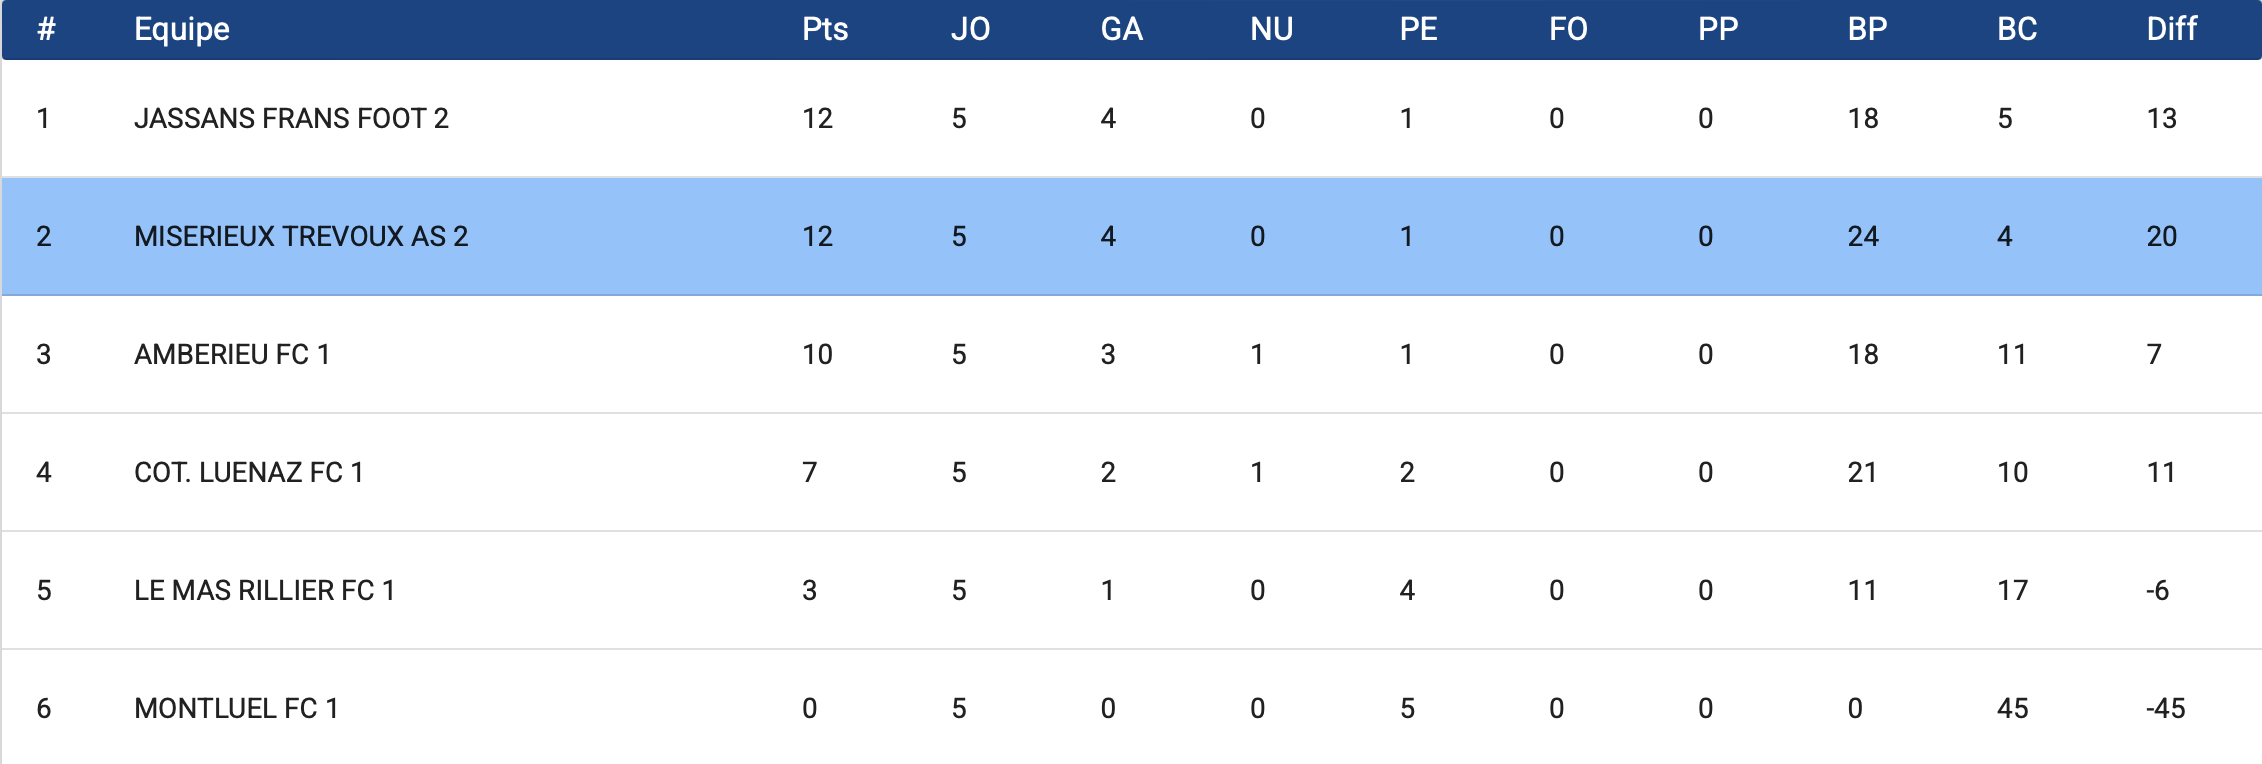Click MONTLUEL's -45 goal difference value
The width and height of the screenshot is (2262, 764).
pyautogui.click(x=2165, y=708)
